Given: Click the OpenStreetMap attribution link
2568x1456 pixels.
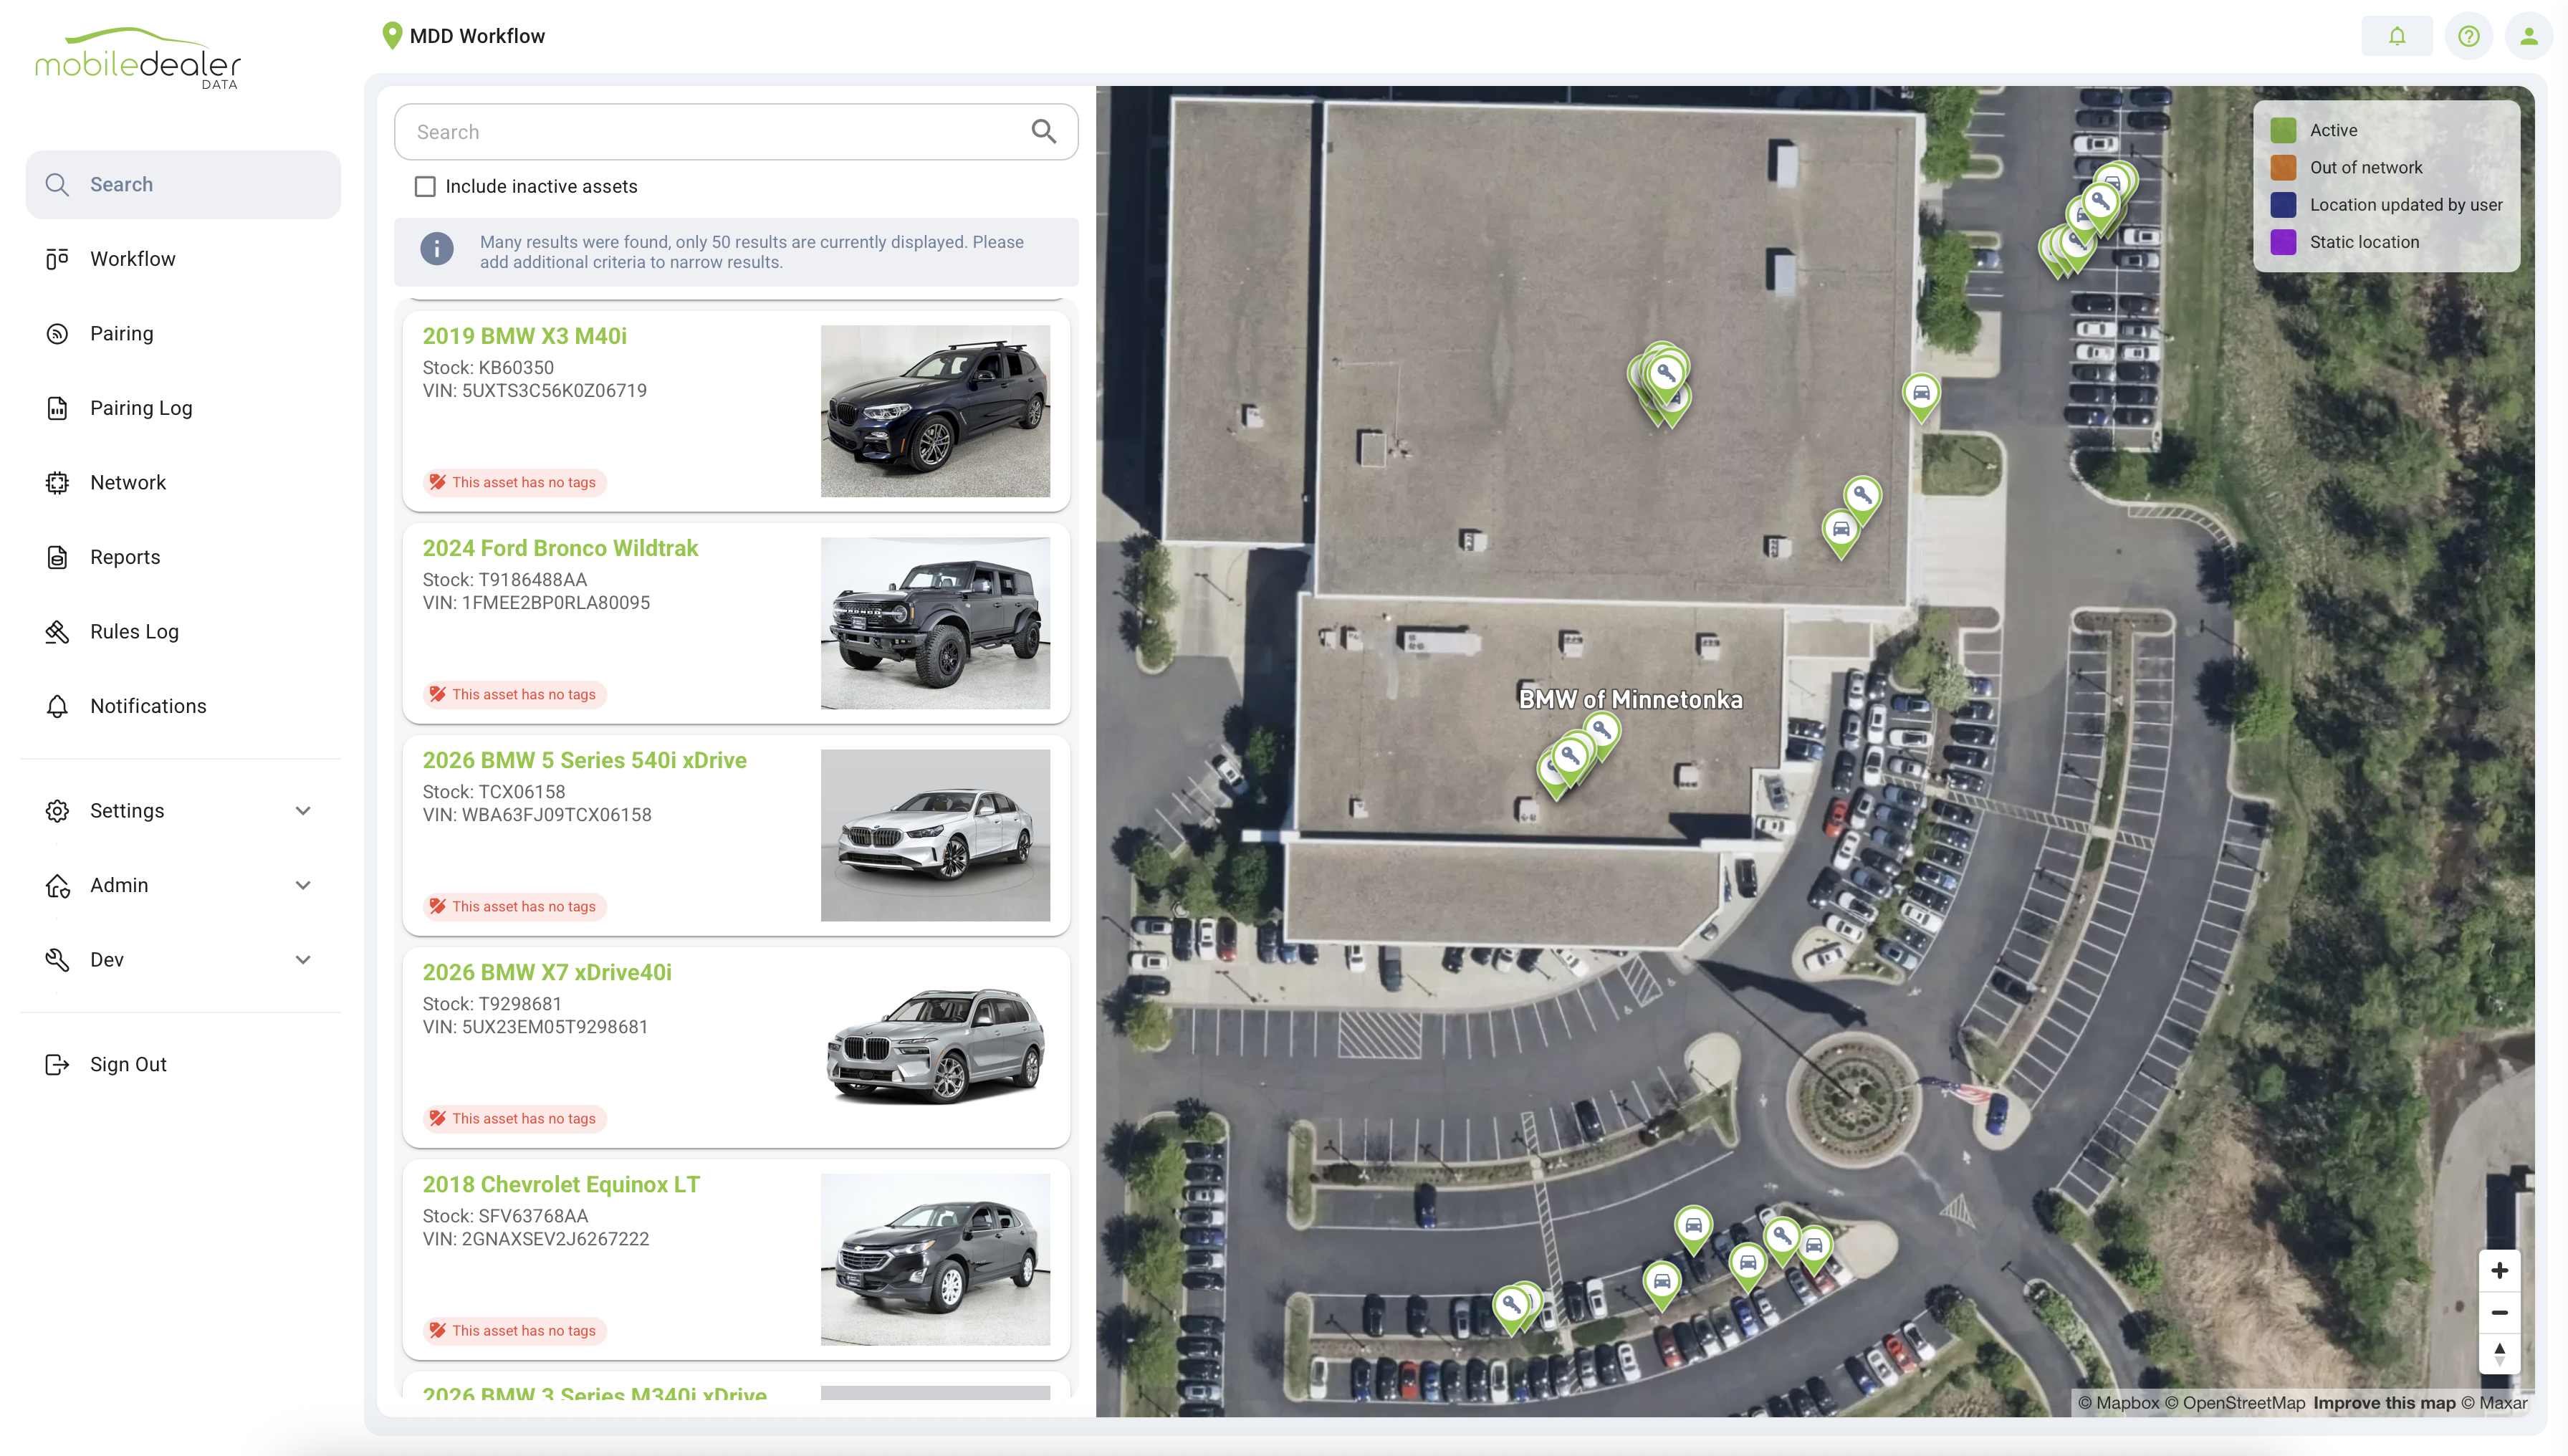Looking at the screenshot, I should tap(2234, 1403).
